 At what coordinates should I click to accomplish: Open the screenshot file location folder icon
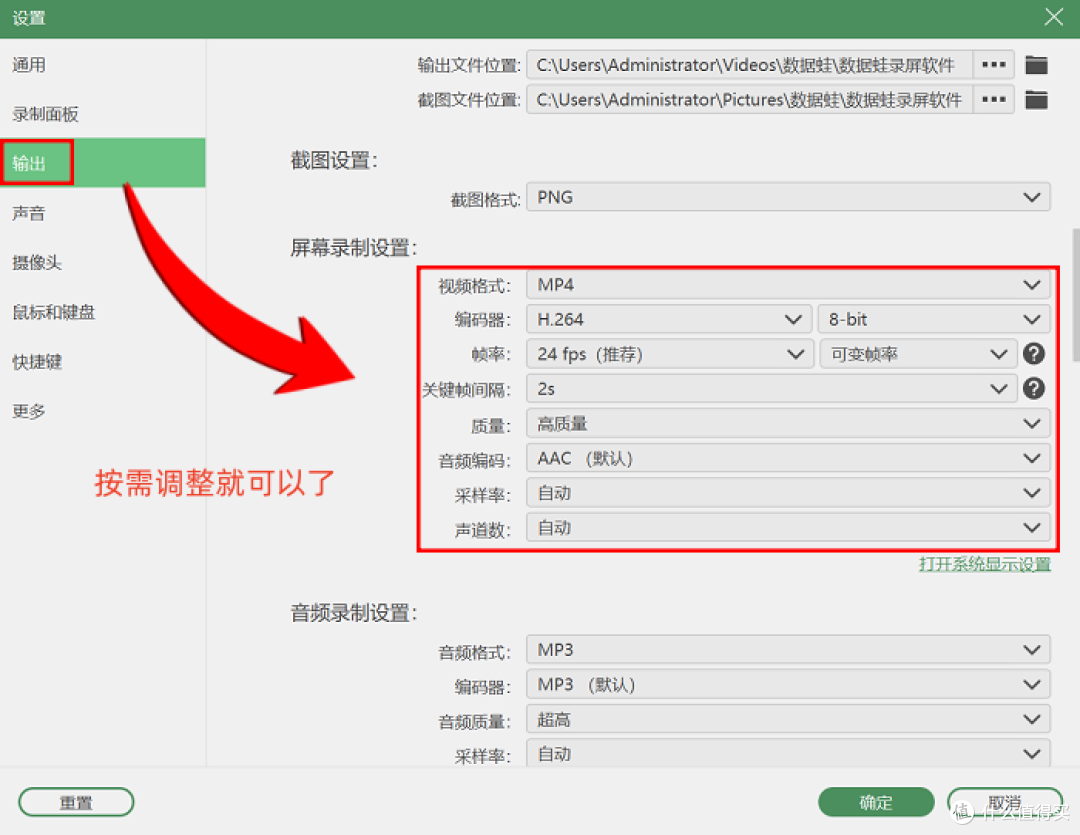pyautogui.click(x=1036, y=100)
